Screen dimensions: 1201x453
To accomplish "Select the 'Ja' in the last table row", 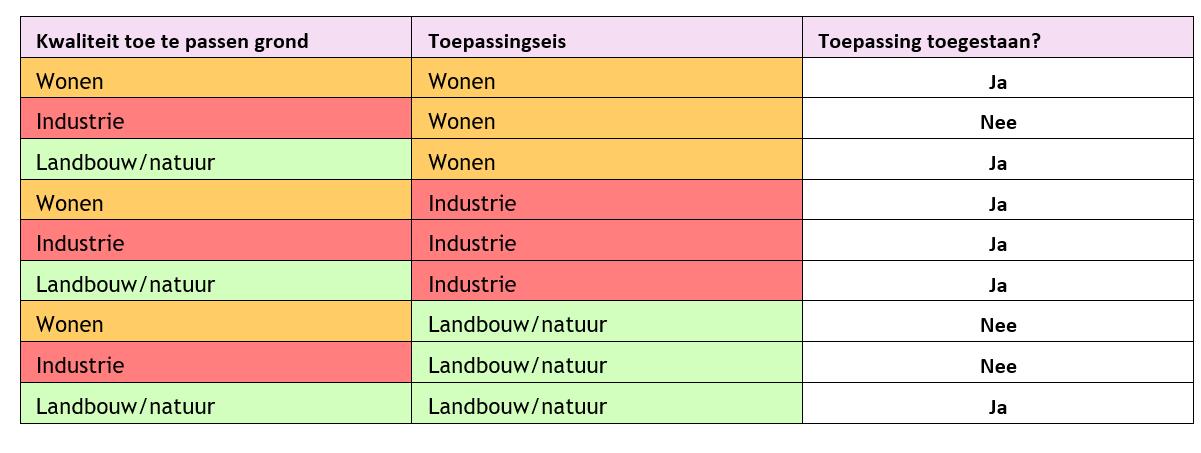I will click(998, 407).
